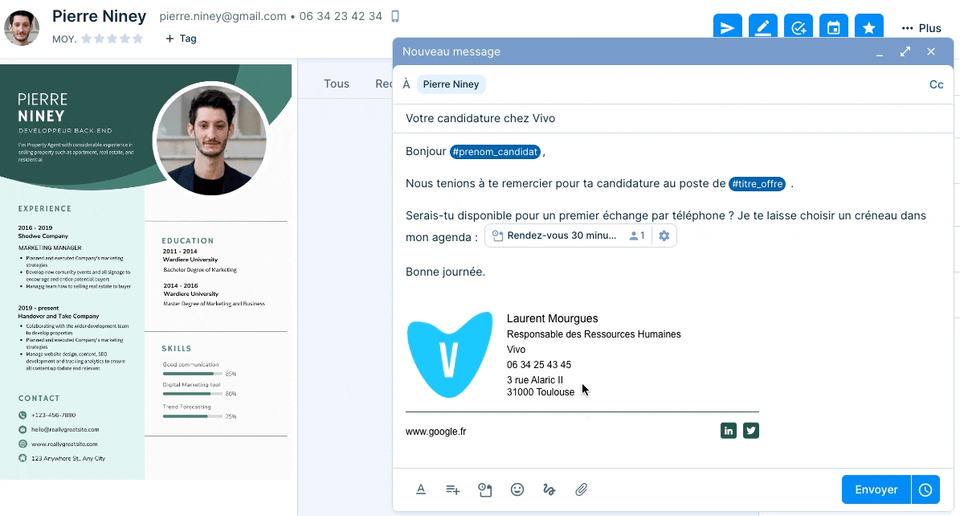Click the #prenom_candidat variable tag
960x516 pixels.
point(495,152)
